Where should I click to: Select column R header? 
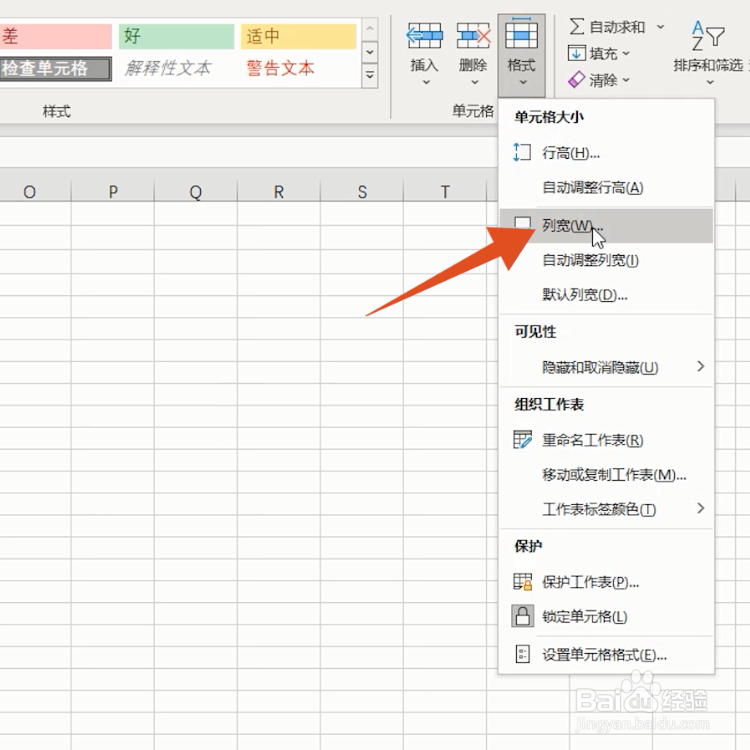coord(279,191)
